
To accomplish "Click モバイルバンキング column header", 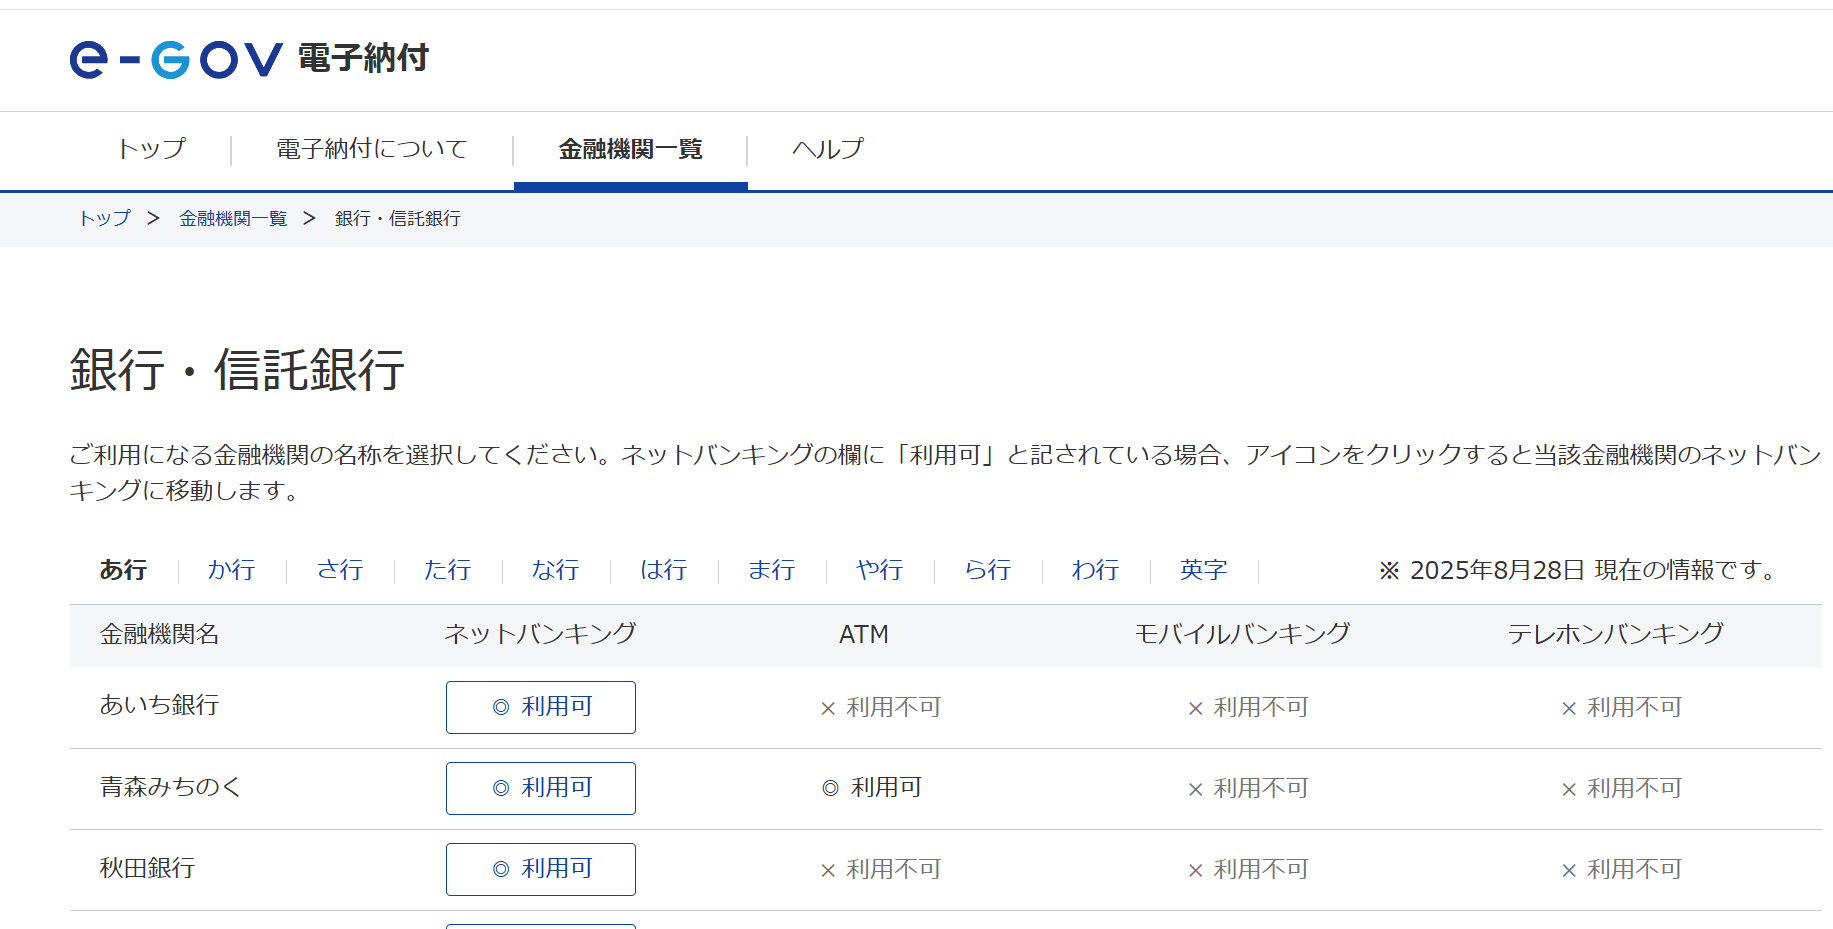I will click(1243, 634).
